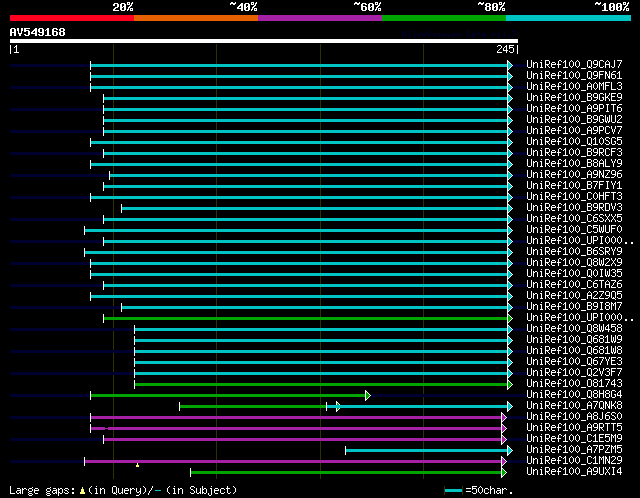640x498 pixels.
Task: Open hit UniRef100_Q9CAJ7
Action: [574, 64]
